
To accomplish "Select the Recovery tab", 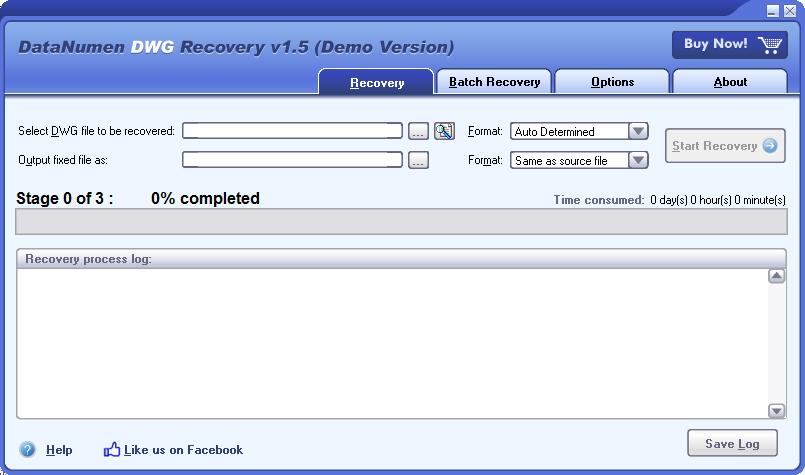I will pos(377,83).
